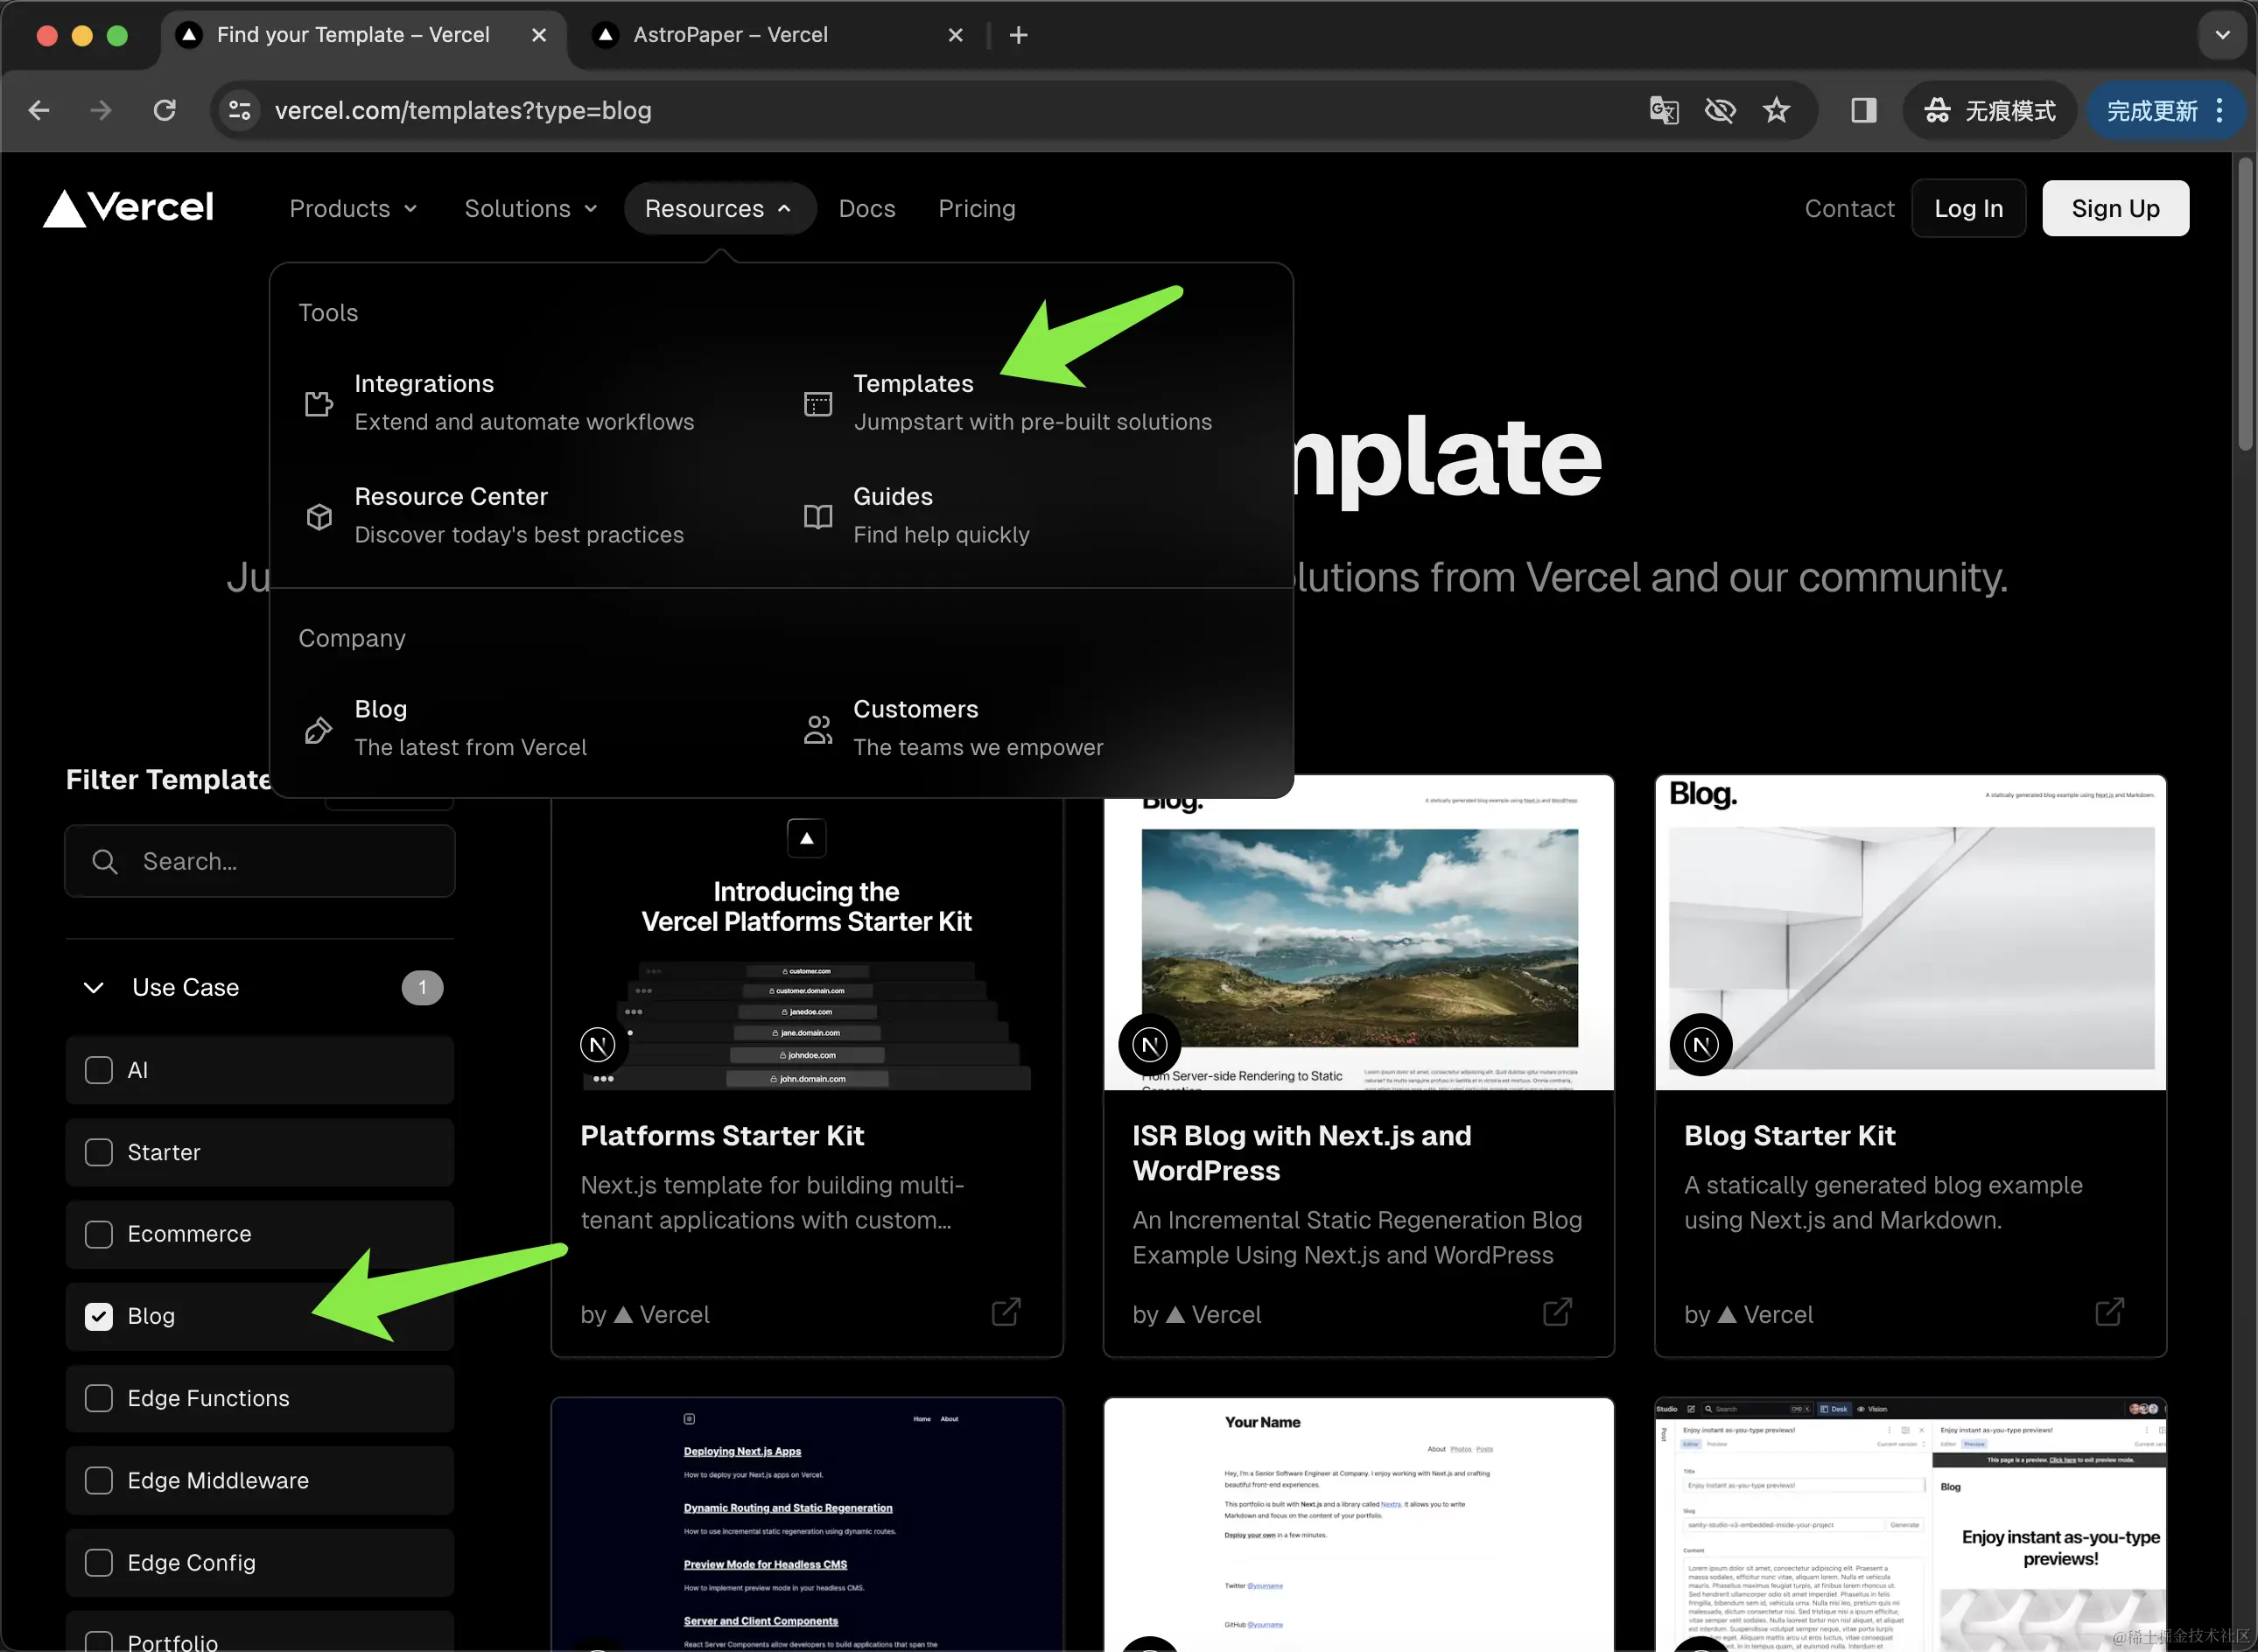Open the tab list chevron at top right
Screen dimensions: 2258x1652
(x=2222, y=35)
